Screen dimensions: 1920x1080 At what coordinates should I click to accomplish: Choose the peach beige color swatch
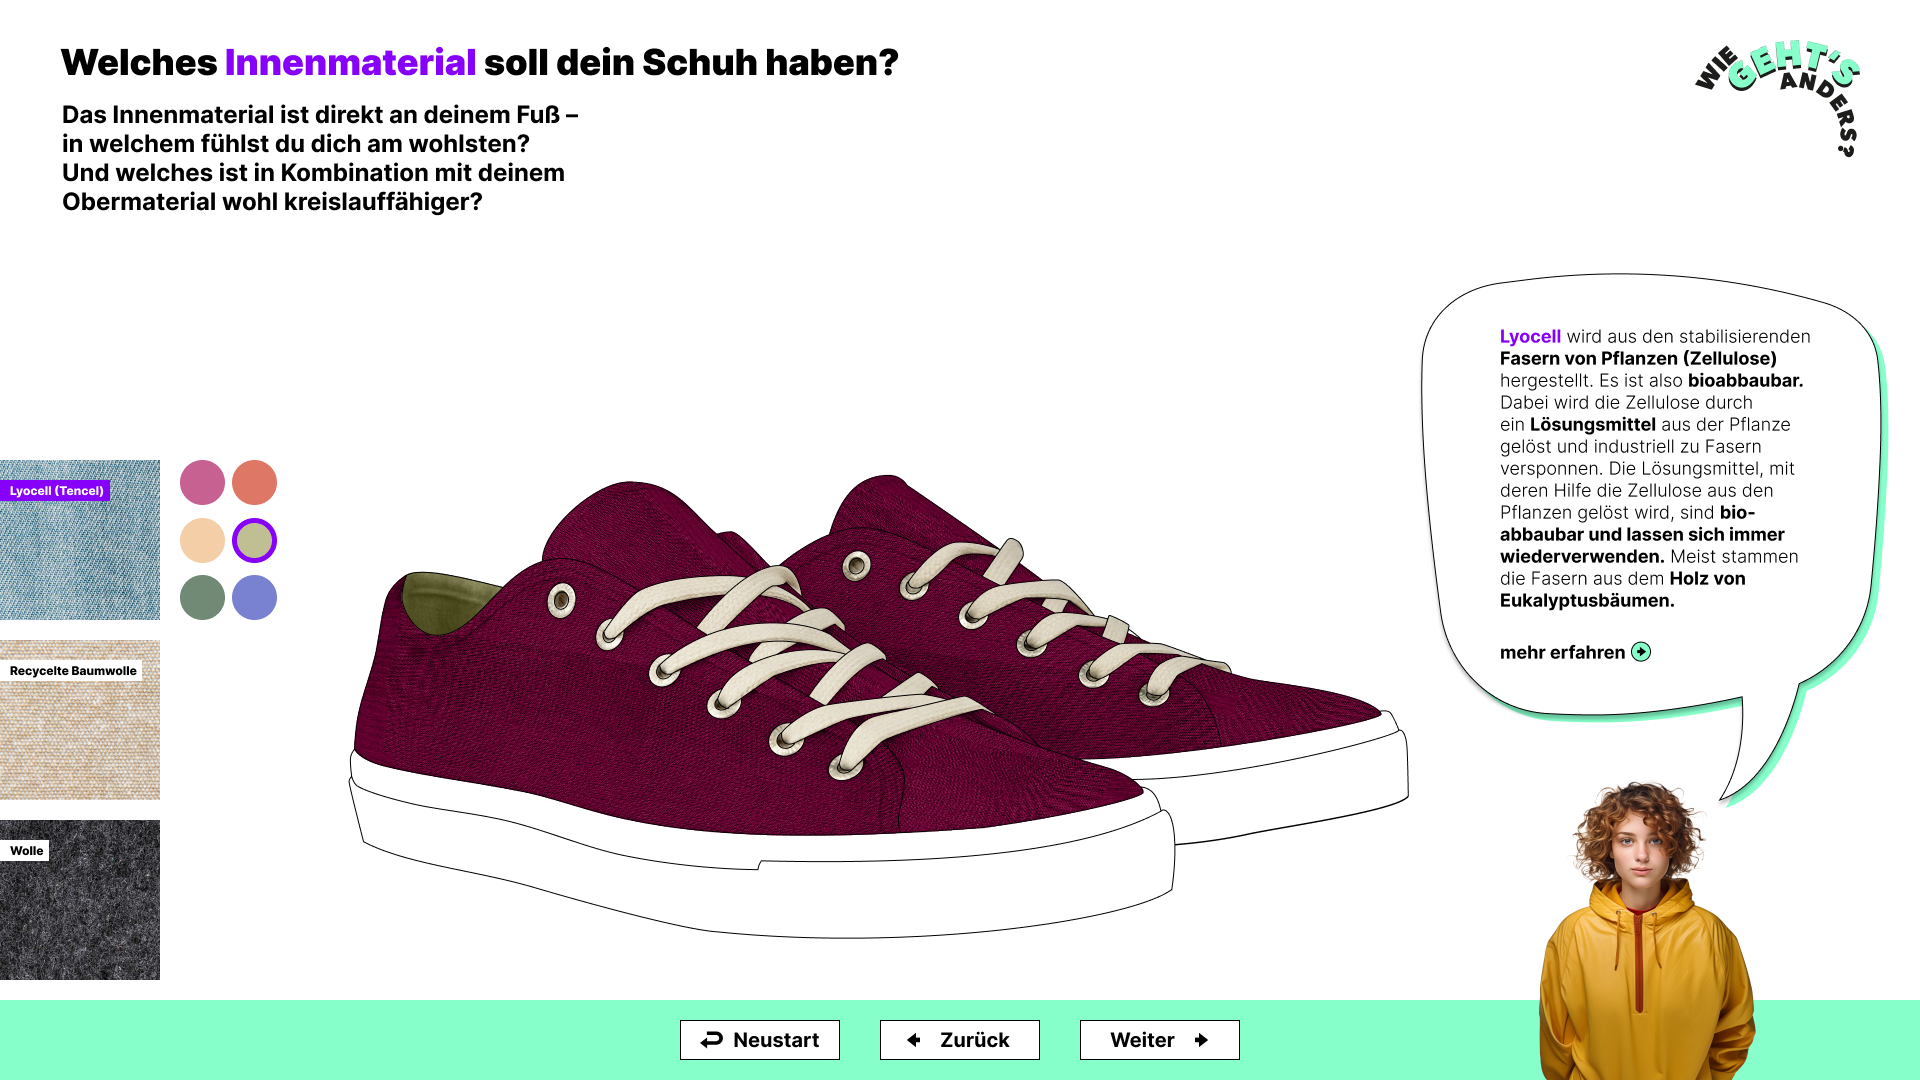202,540
